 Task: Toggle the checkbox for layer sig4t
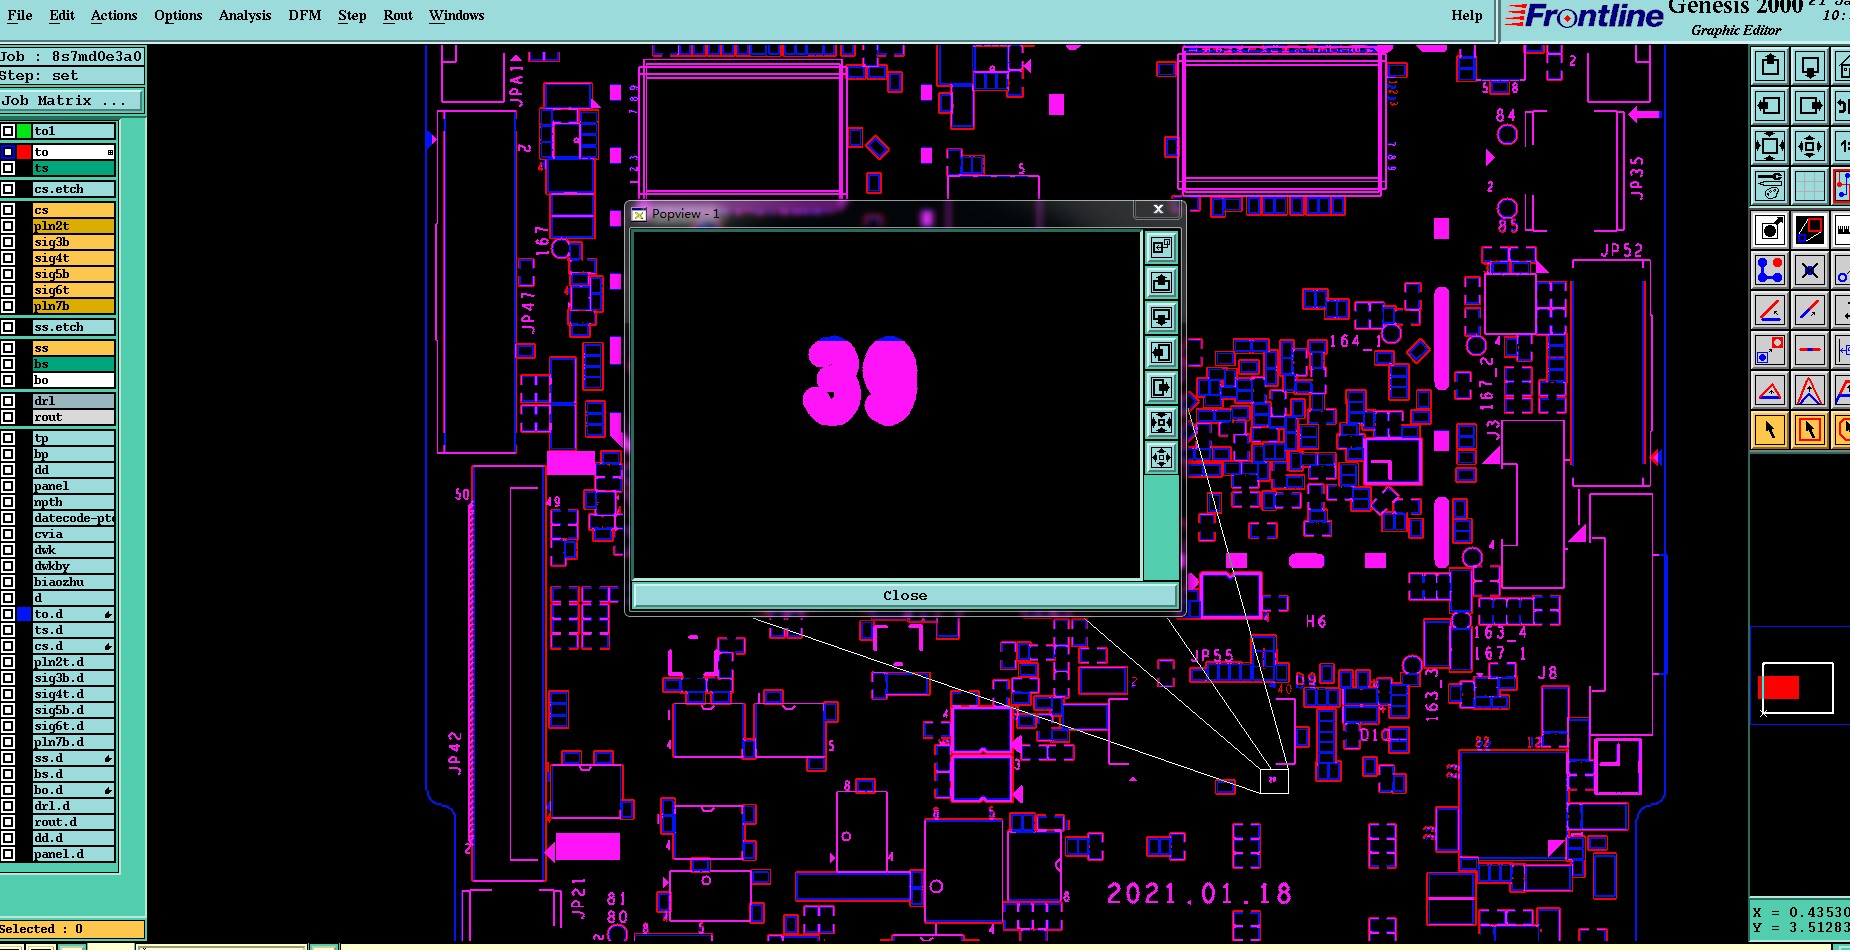[x=8, y=258]
